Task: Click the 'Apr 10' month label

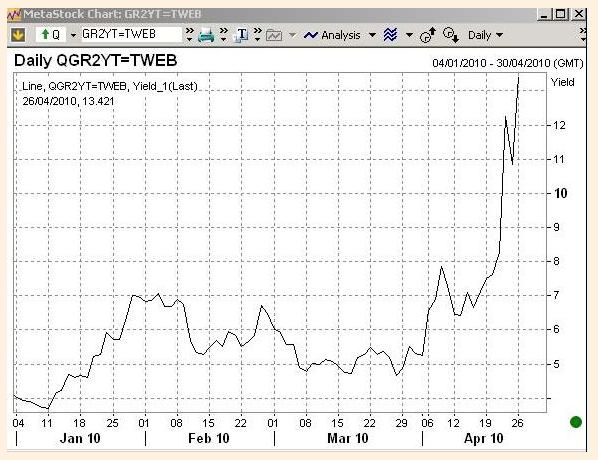Action: coord(484,438)
